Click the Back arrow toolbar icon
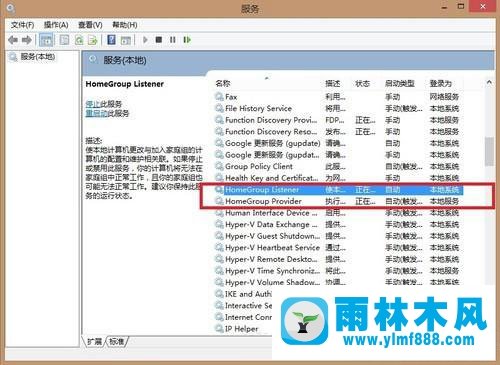This screenshot has height=365, width=500. click(x=13, y=40)
